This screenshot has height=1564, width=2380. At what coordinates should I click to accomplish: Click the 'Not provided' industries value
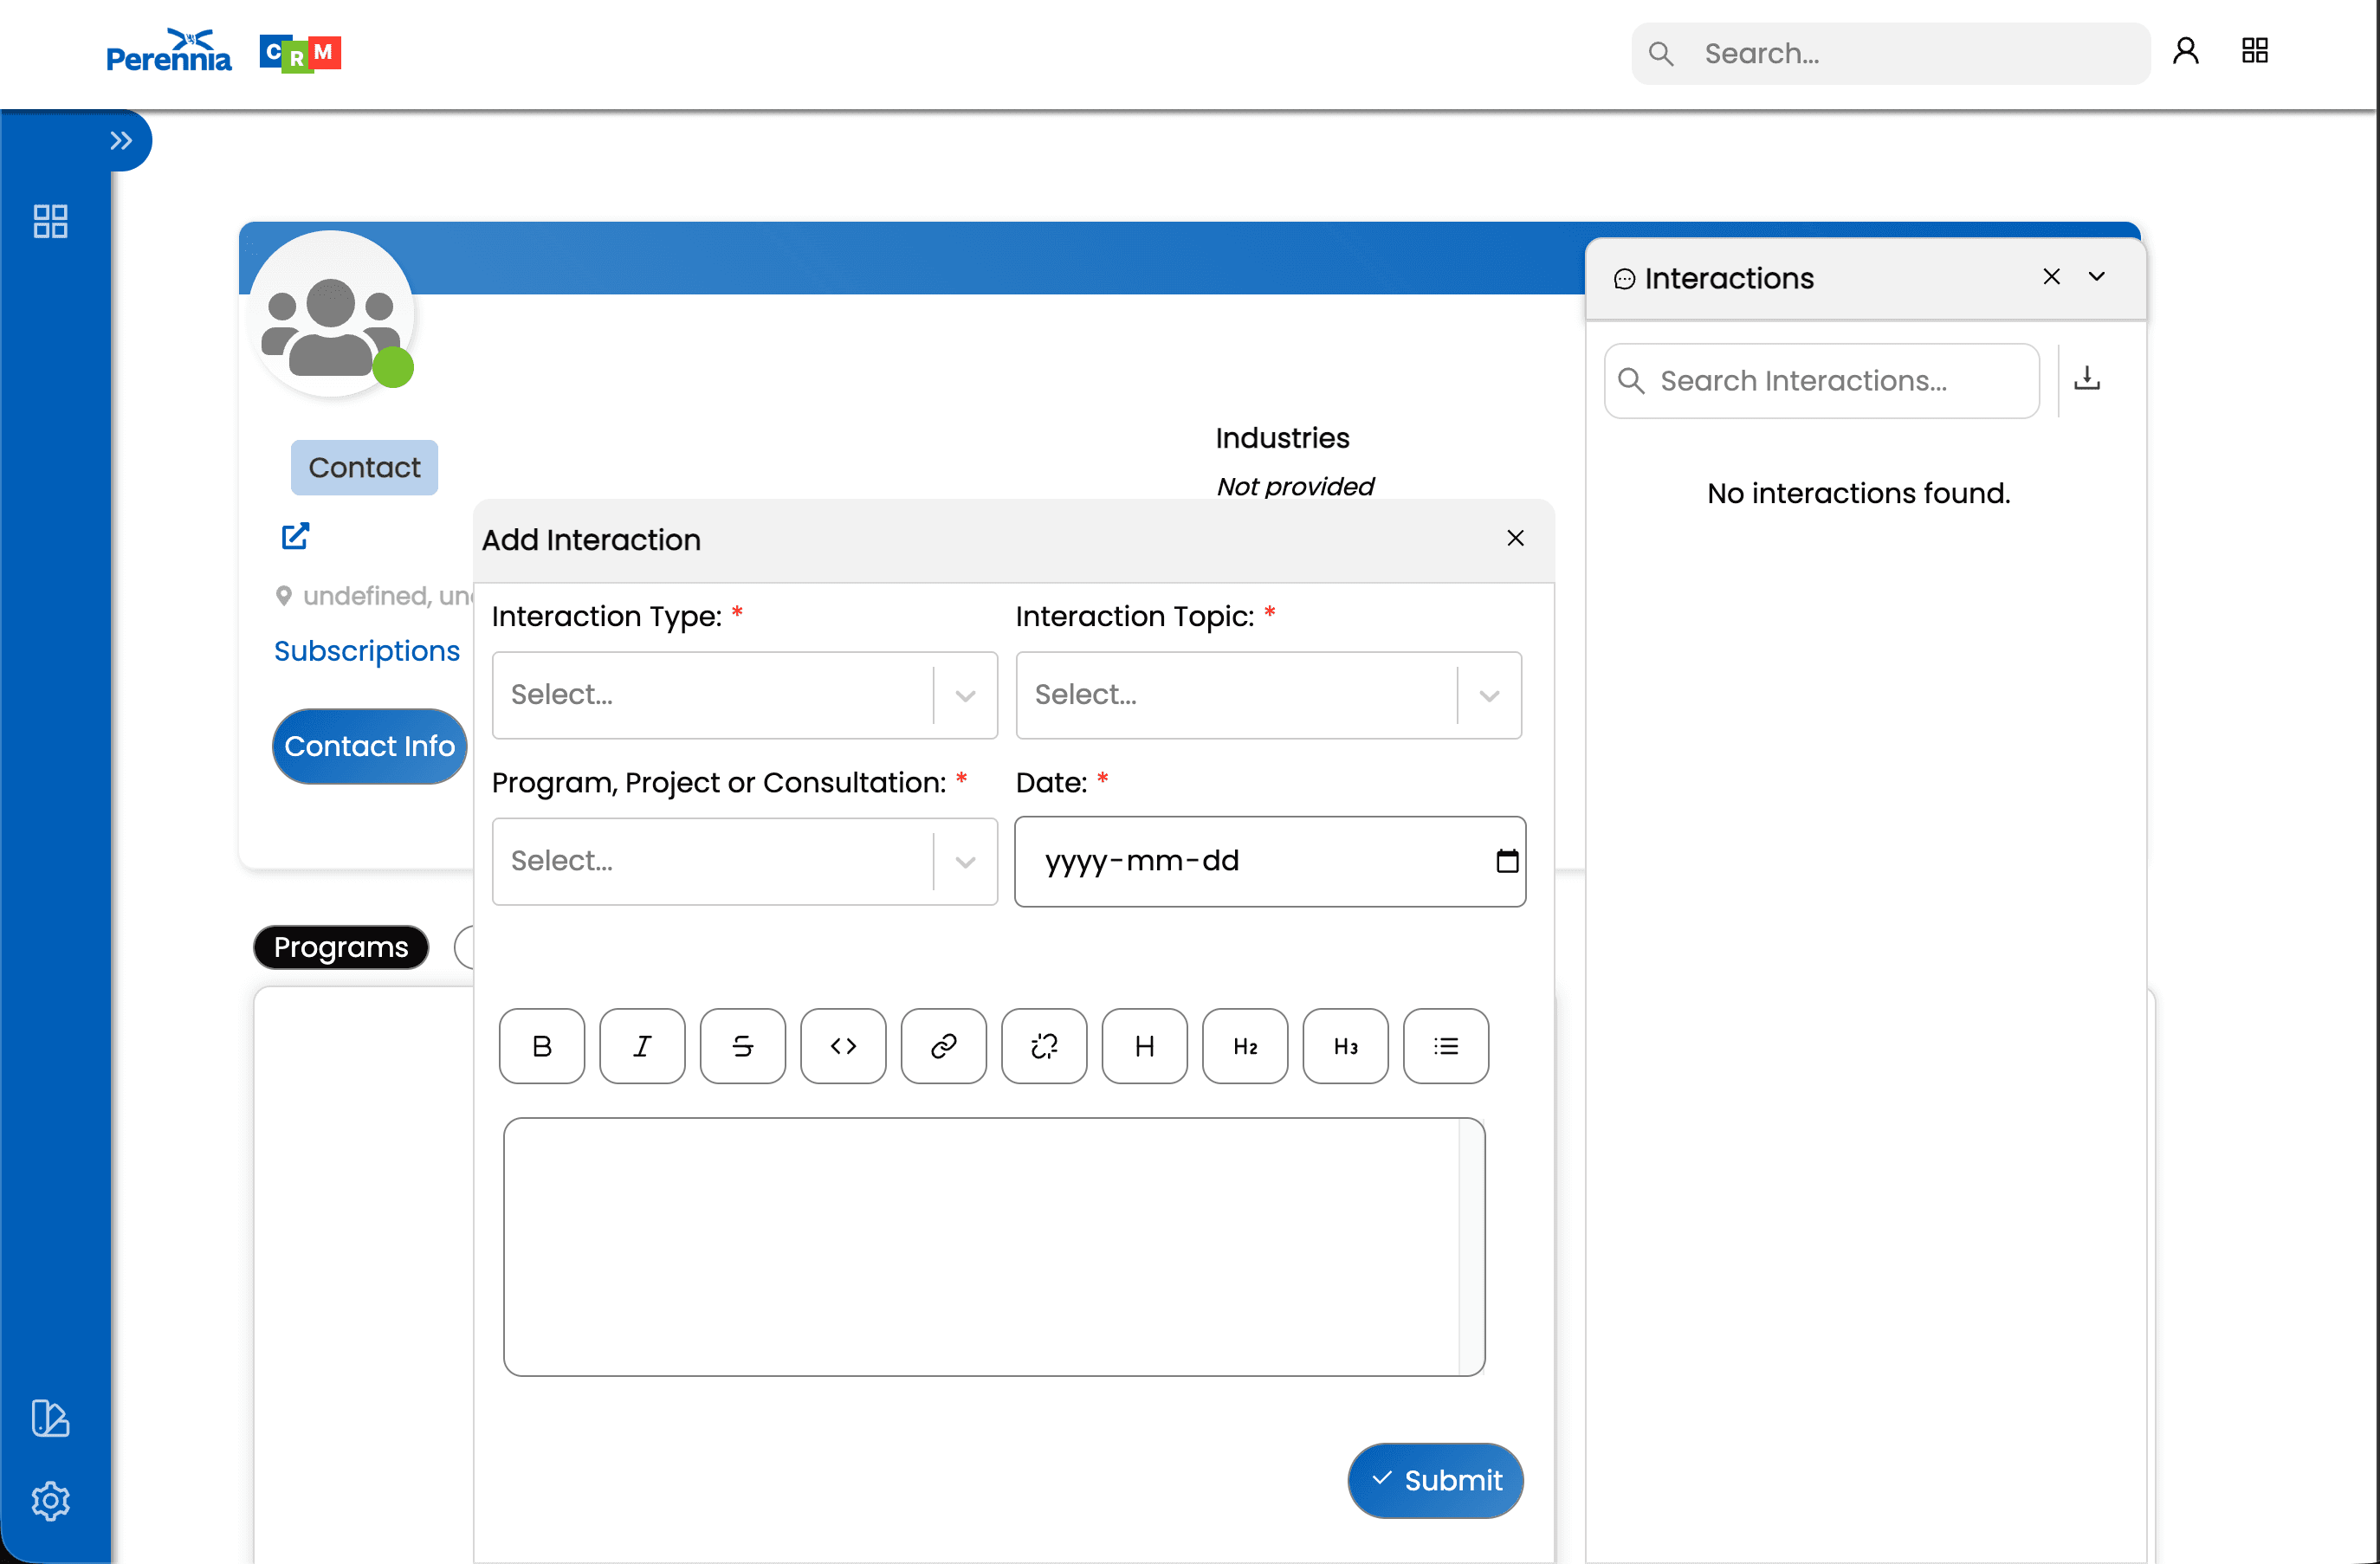pos(1295,487)
